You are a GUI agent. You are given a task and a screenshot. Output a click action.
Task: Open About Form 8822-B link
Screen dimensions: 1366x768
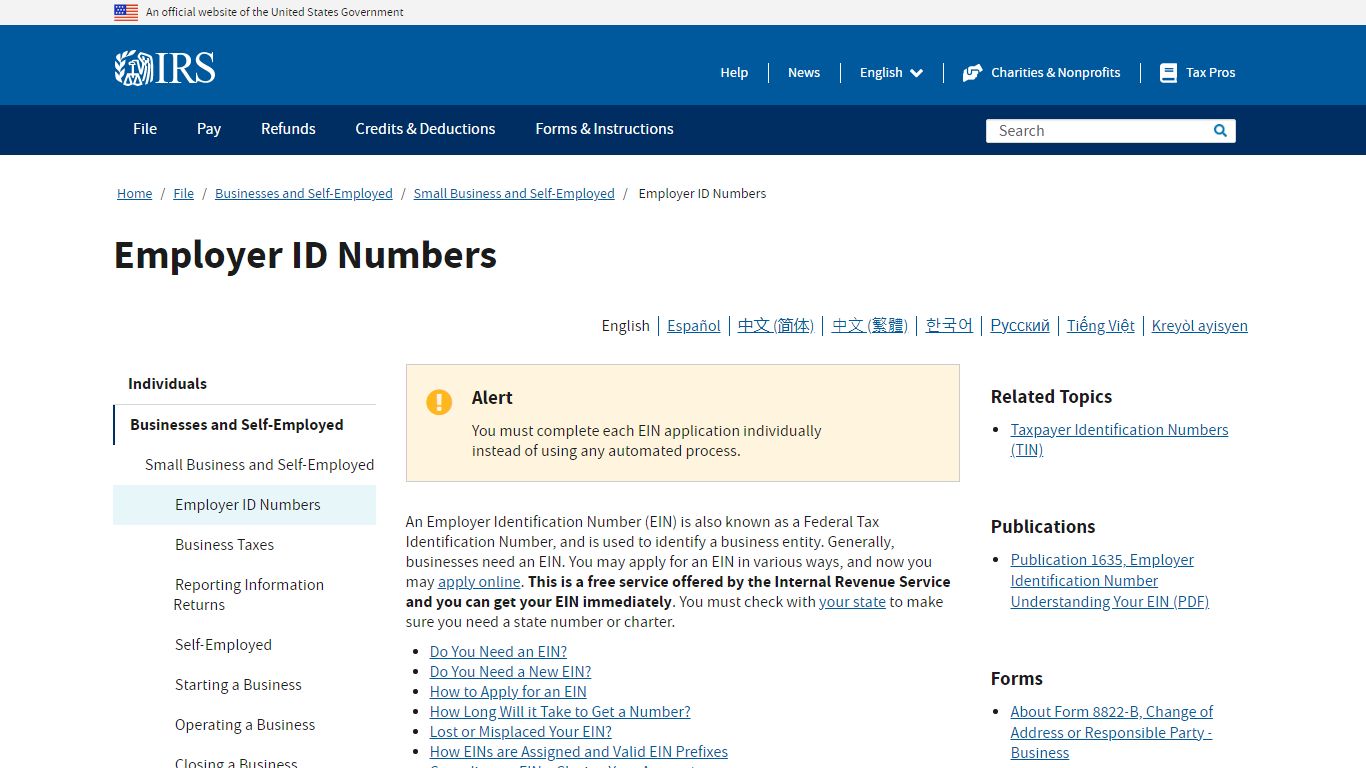1111,732
